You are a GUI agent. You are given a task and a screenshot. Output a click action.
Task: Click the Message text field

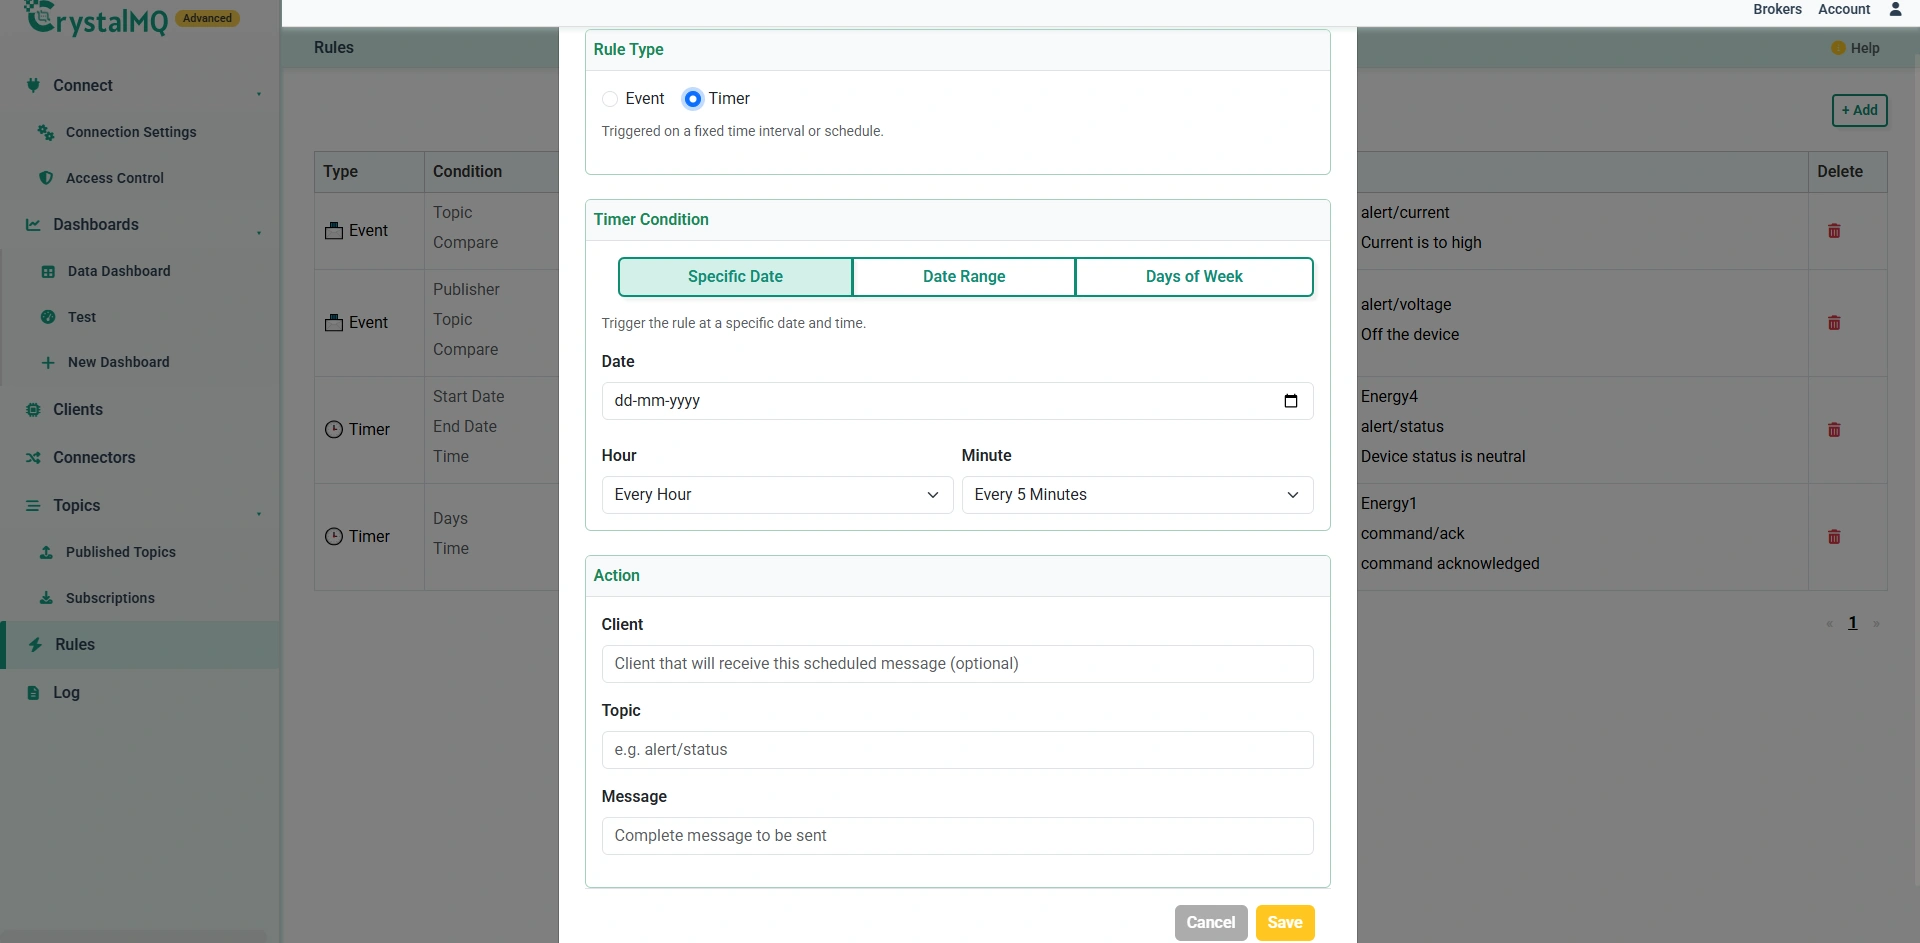[x=957, y=836]
